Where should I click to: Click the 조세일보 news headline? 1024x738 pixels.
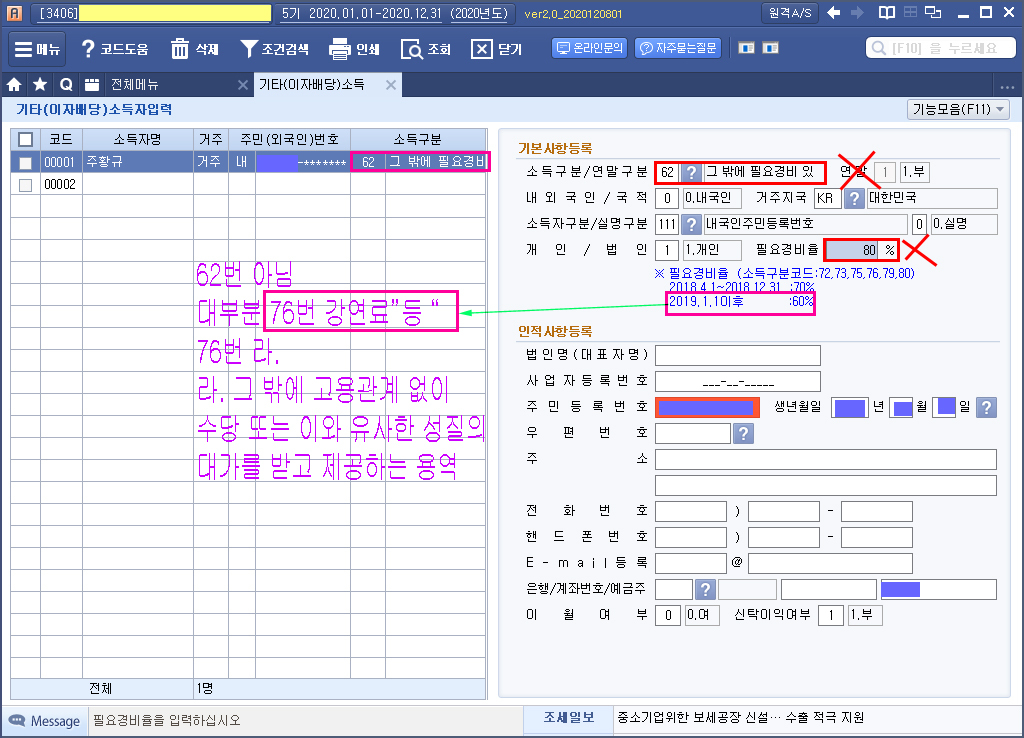click(740, 718)
